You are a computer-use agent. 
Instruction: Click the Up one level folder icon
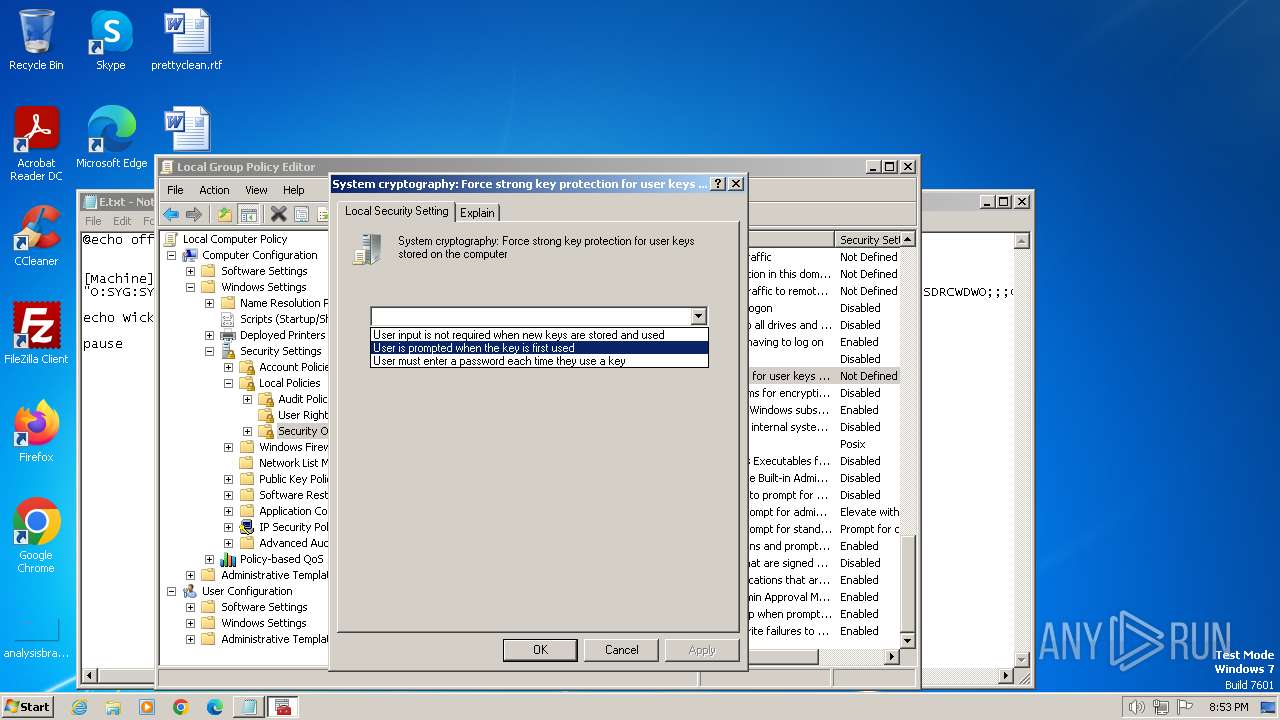click(225, 214)
